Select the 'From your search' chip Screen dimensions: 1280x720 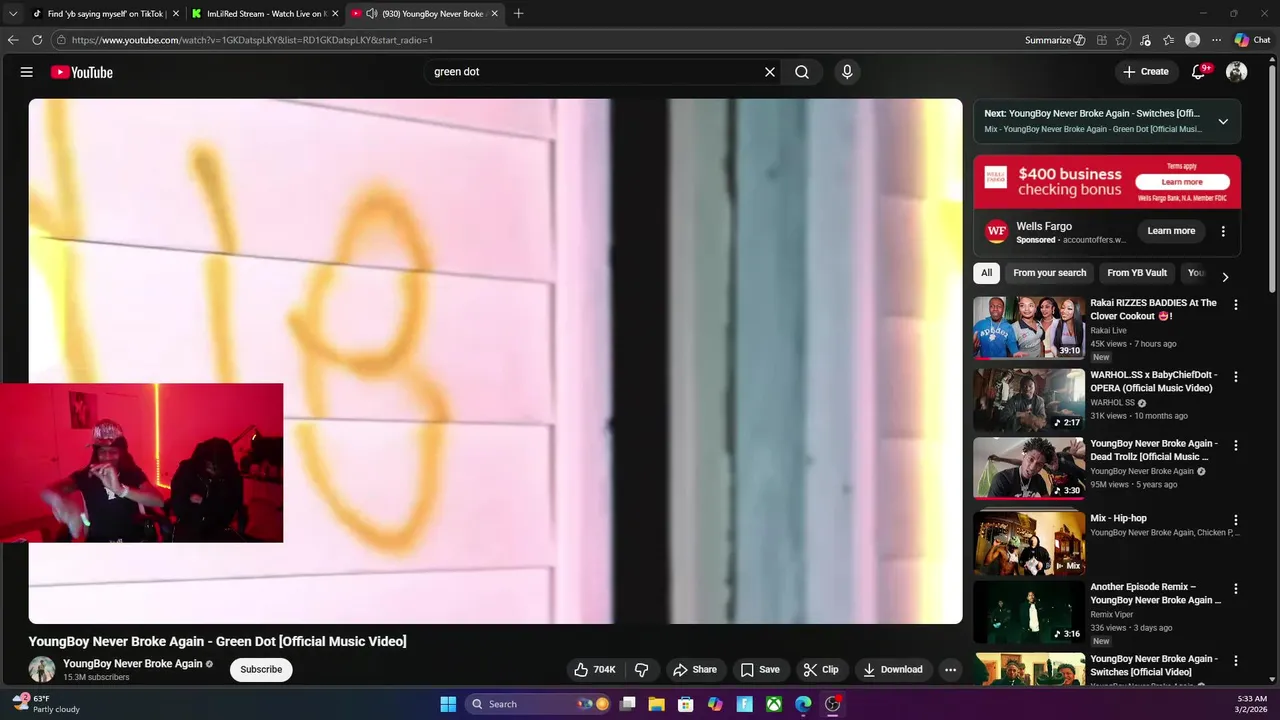1049,273
